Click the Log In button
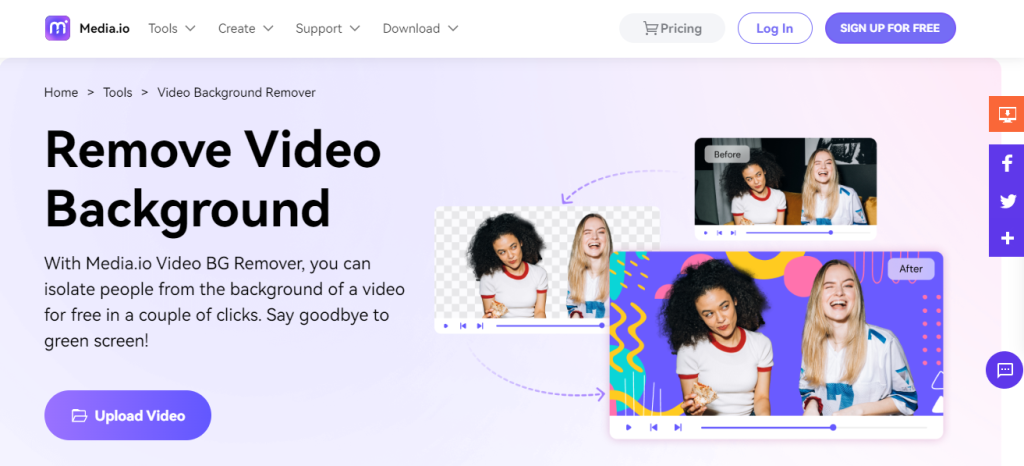The height and width of the screenshot is (466, 1024). click(775, 28)
